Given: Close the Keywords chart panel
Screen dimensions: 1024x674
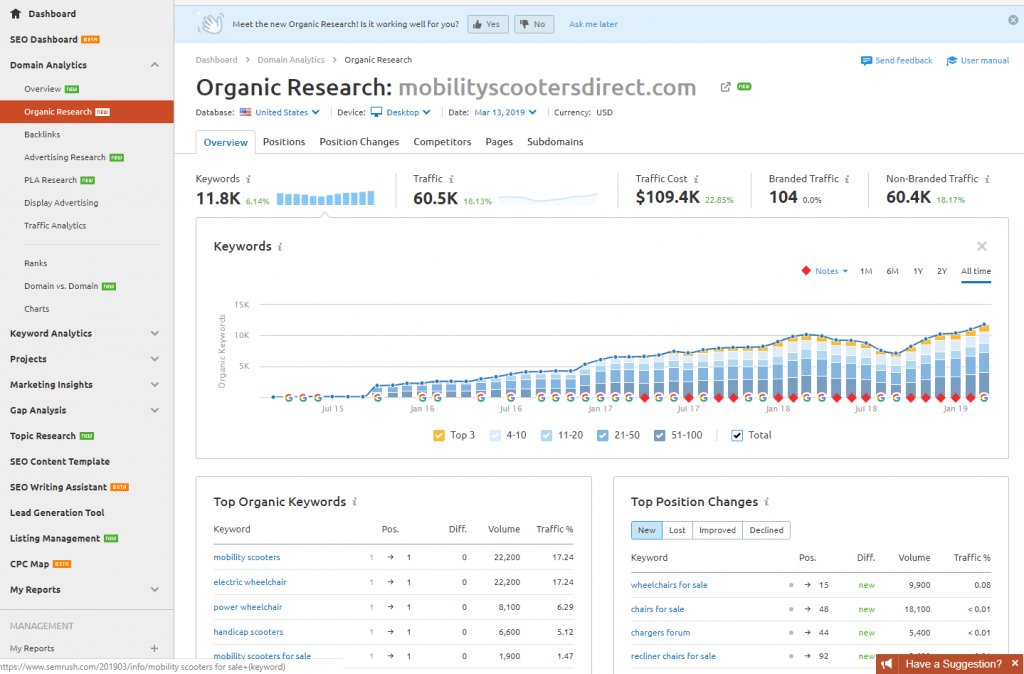Looking at the screenshot, I should point(982,246).
